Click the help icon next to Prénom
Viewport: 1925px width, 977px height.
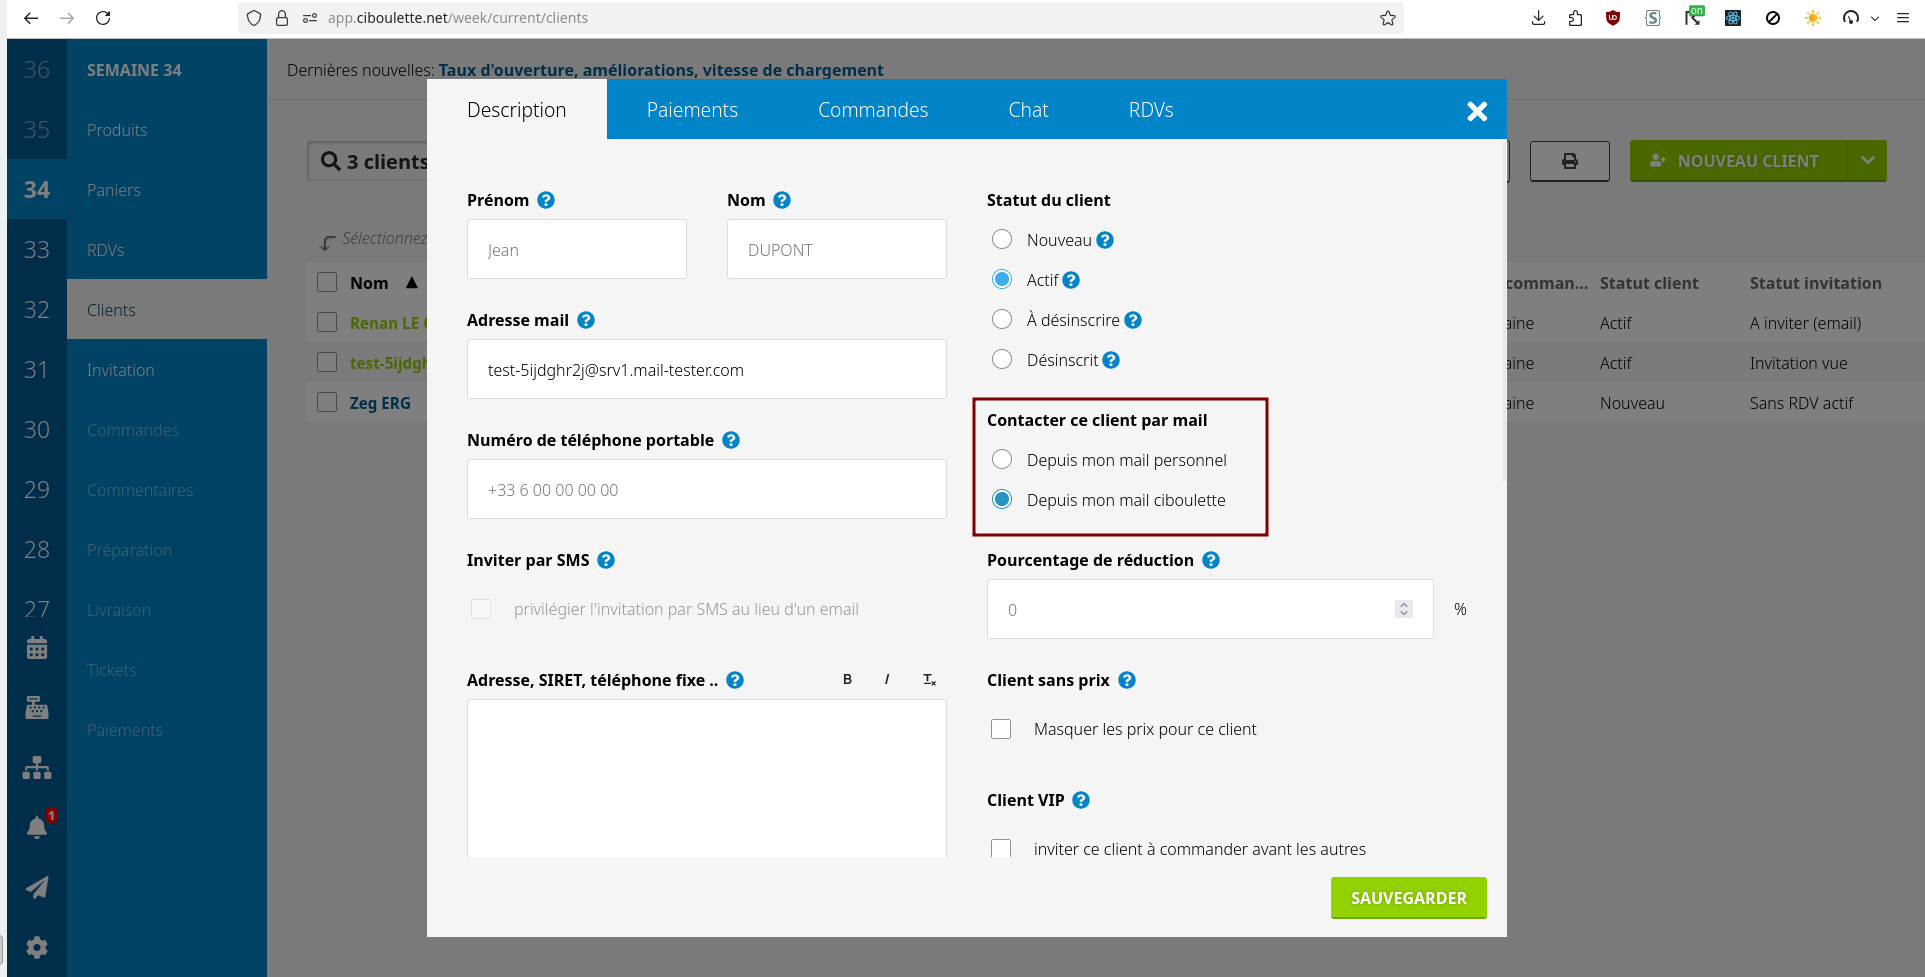click(x=546, y=200)
